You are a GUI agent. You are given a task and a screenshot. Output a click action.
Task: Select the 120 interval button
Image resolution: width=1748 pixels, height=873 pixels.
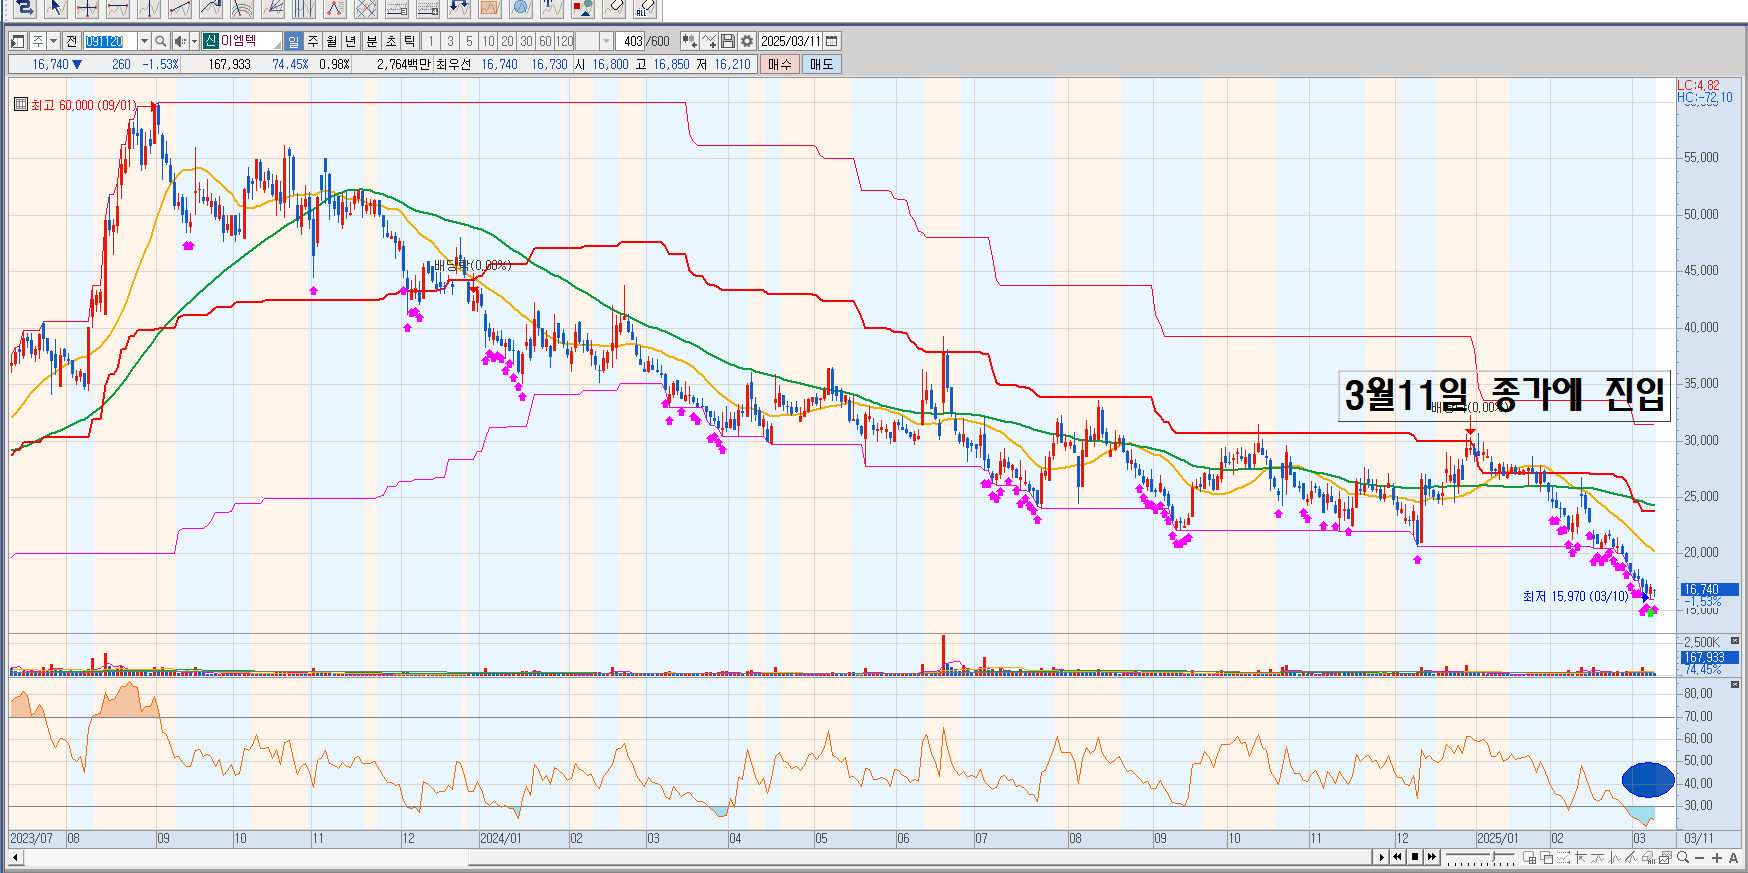click(x=564, y=41)
